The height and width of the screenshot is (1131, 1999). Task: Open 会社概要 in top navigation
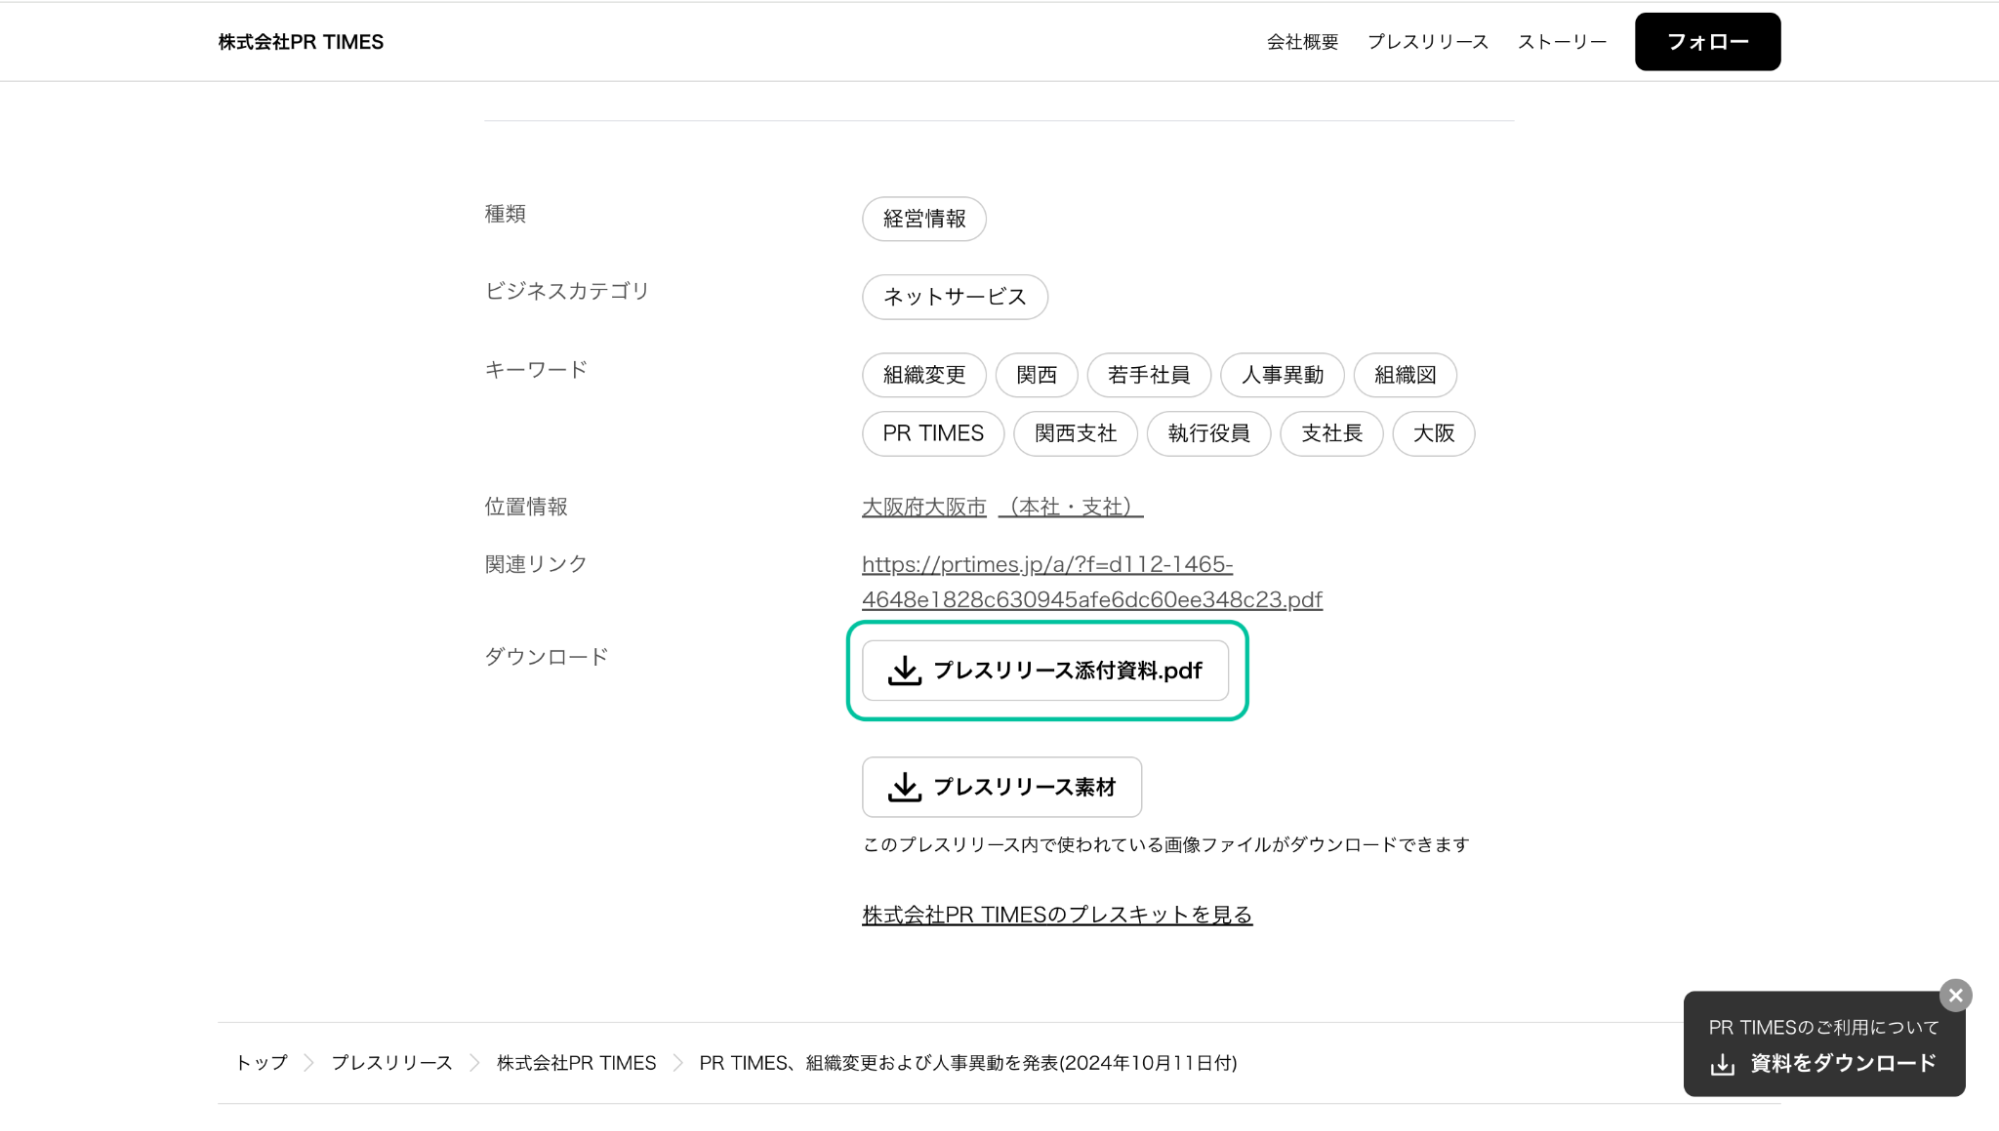(x=1302, y=42)
